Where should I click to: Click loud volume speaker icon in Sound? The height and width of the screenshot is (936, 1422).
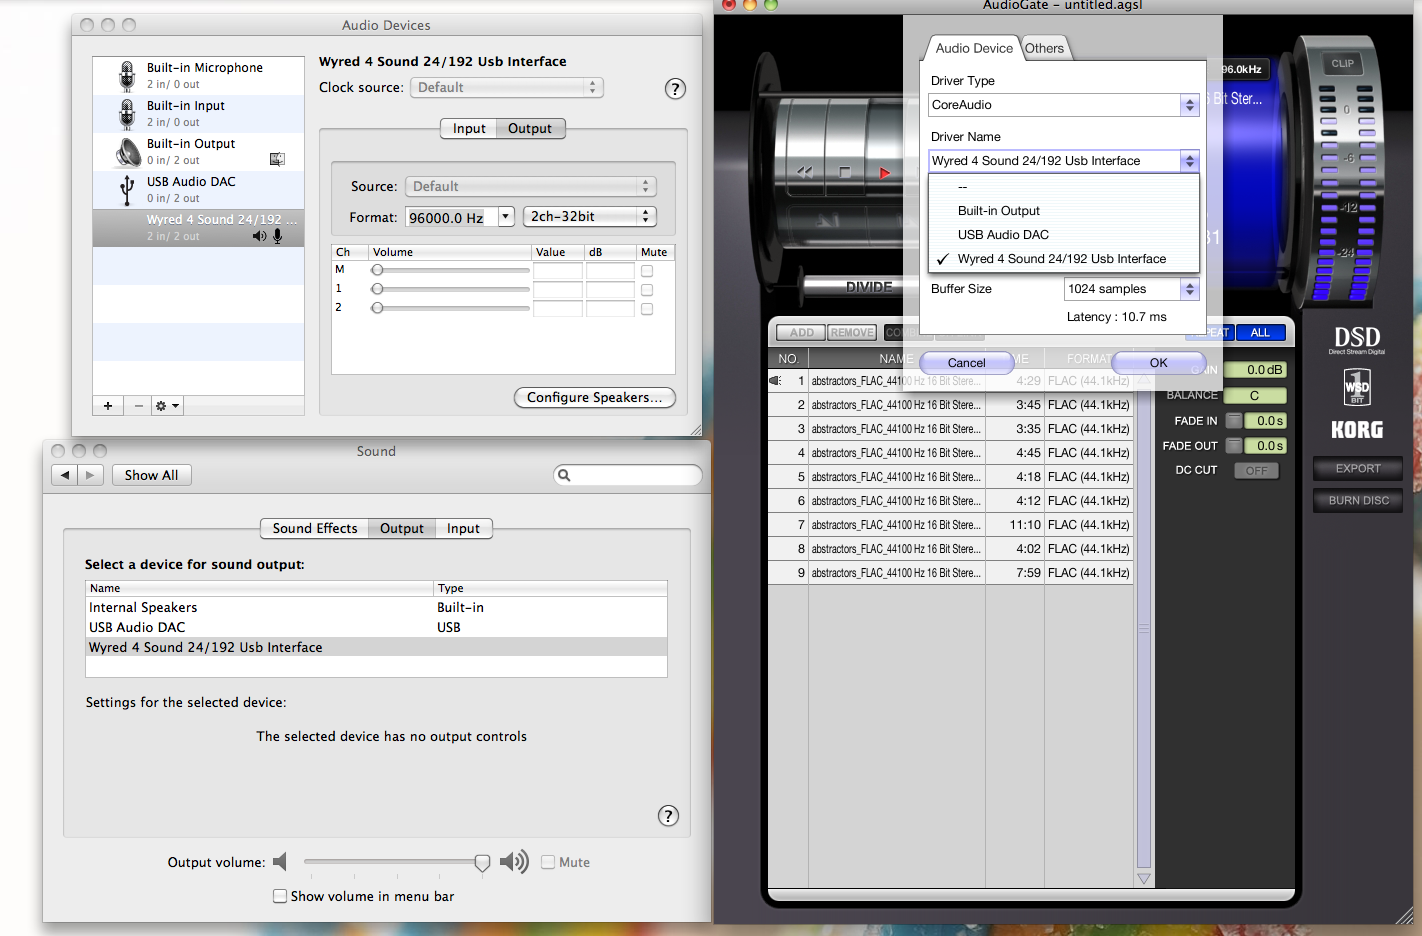coord(514,862)
